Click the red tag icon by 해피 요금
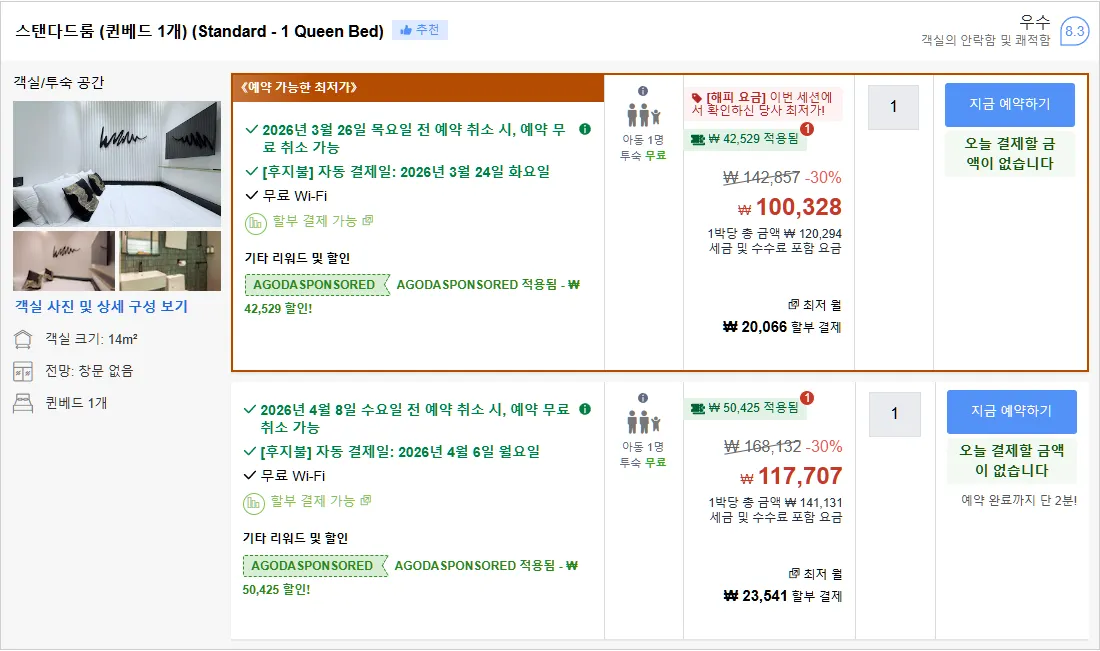The image size is (1100, 651). coord(697,98)
